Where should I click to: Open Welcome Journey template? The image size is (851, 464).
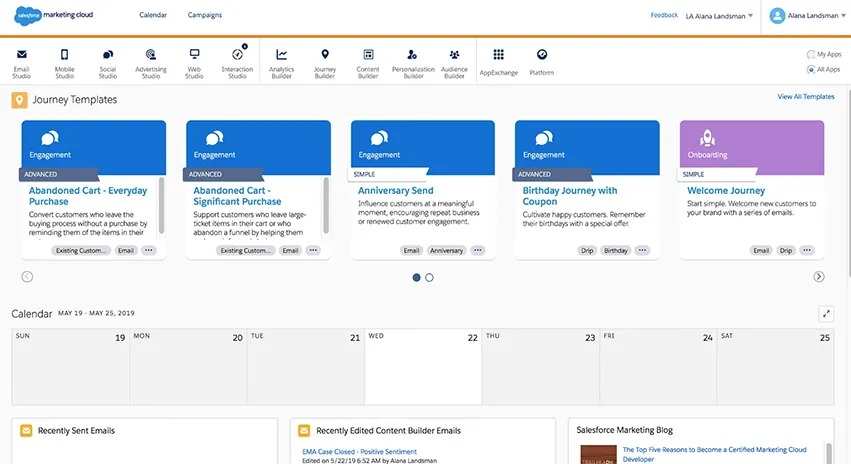pyautogui.click(x=726, y=190)
